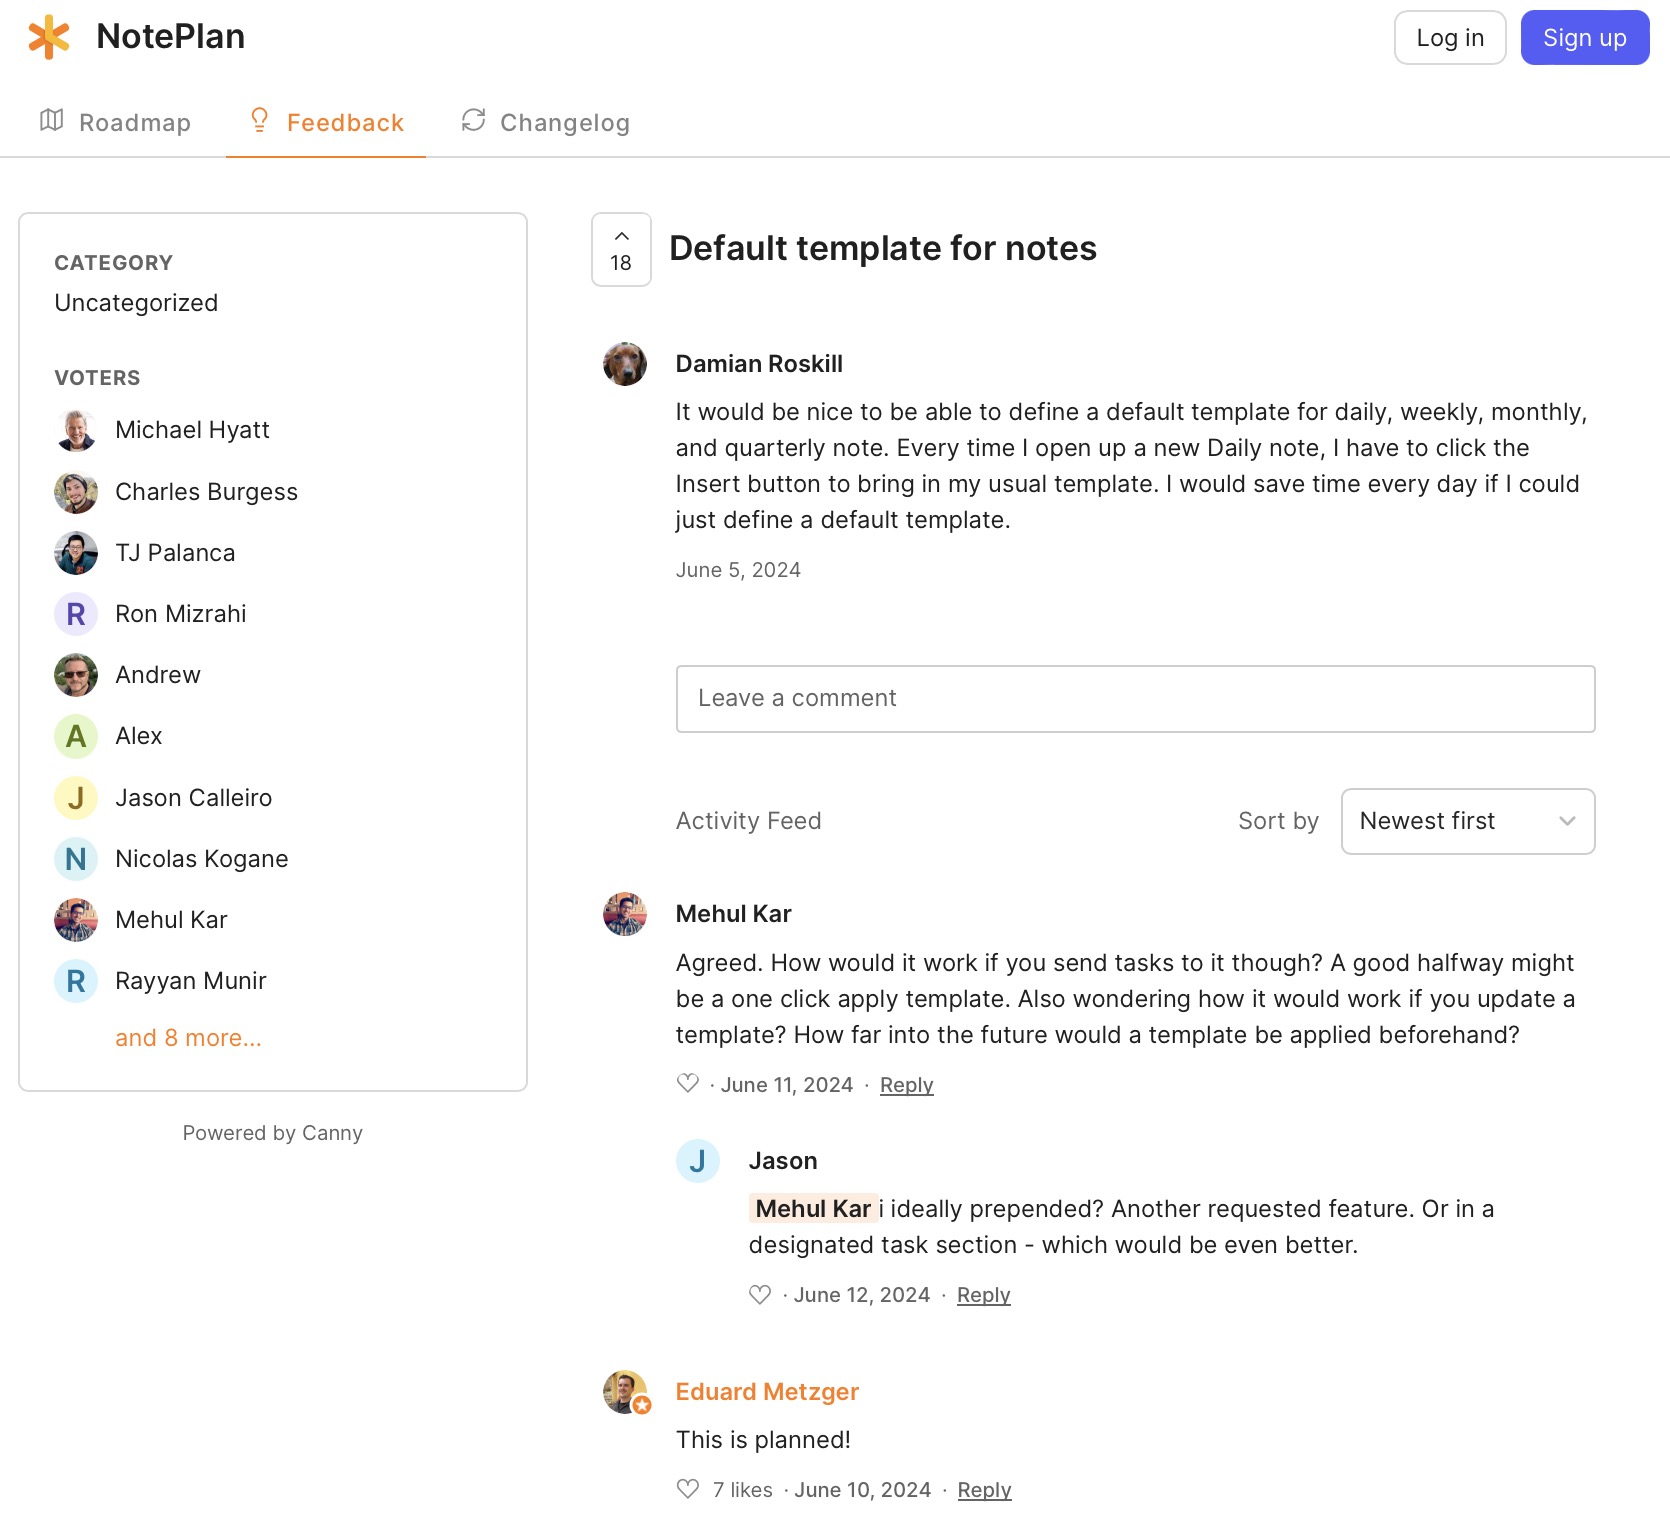Like Jason's reply with heart icon
Image resolution: width=1670 pixels, height=1516 pixels.
[x=760, y=1294]
